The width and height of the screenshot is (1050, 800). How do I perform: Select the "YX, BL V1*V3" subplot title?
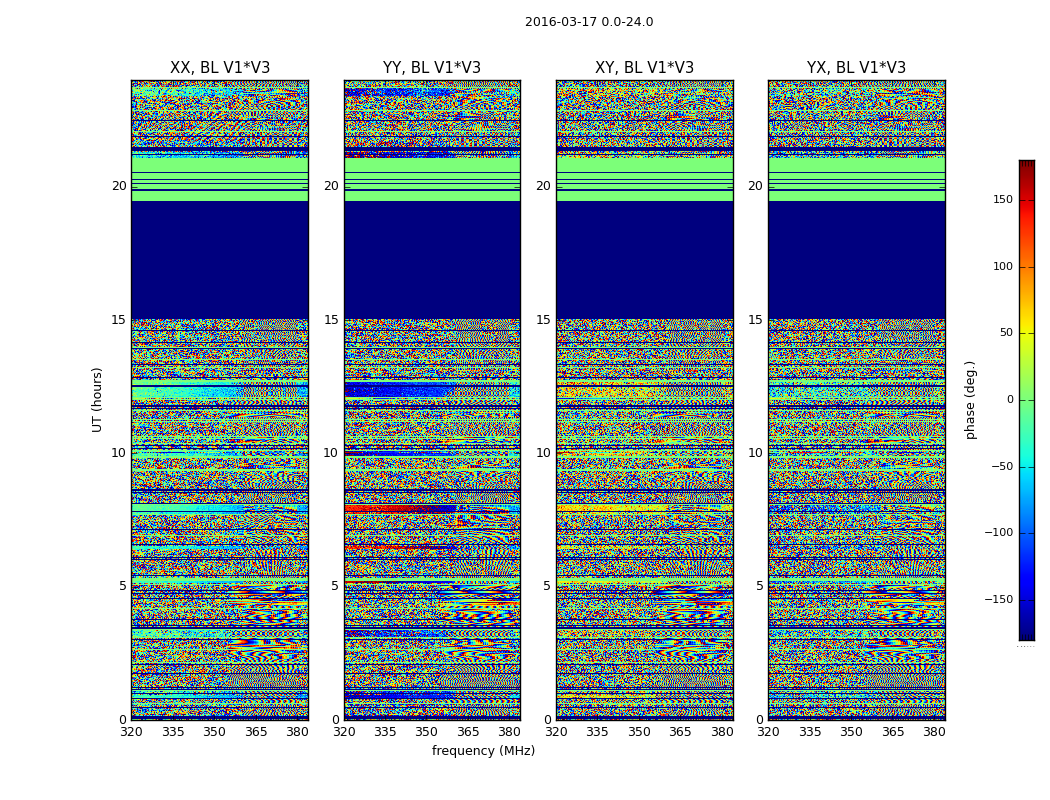(856, 68)
